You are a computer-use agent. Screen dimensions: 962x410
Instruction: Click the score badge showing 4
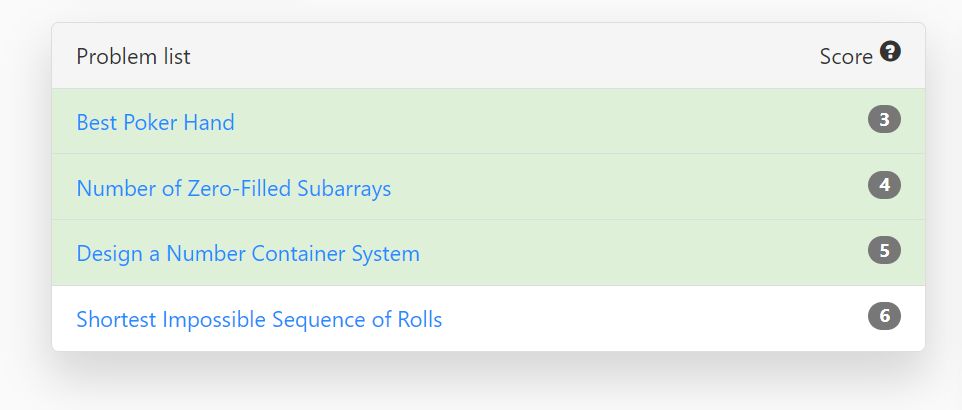click(x=884, y=185)
